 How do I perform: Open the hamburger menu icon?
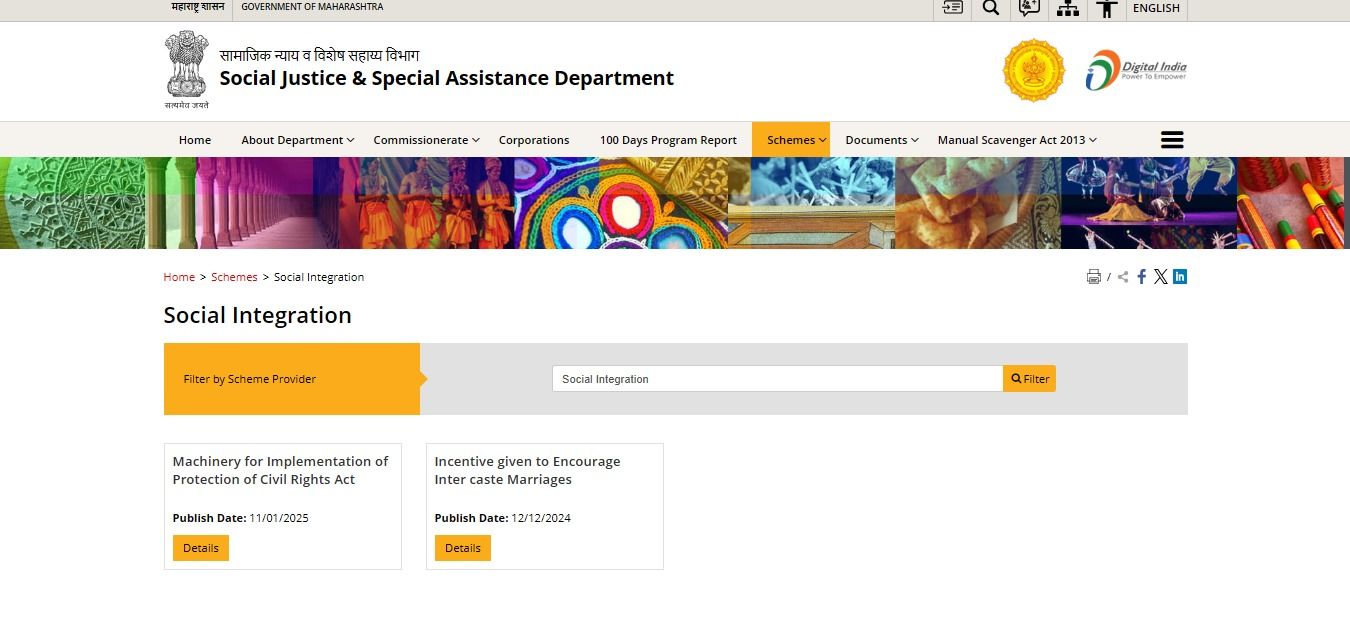coord(1172,140)
